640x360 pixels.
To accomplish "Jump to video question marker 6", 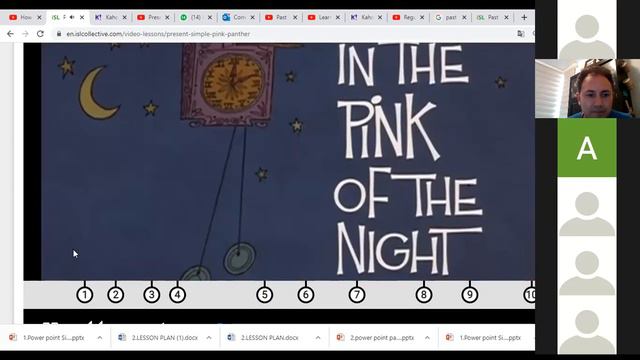I will [x=306, y=295].
